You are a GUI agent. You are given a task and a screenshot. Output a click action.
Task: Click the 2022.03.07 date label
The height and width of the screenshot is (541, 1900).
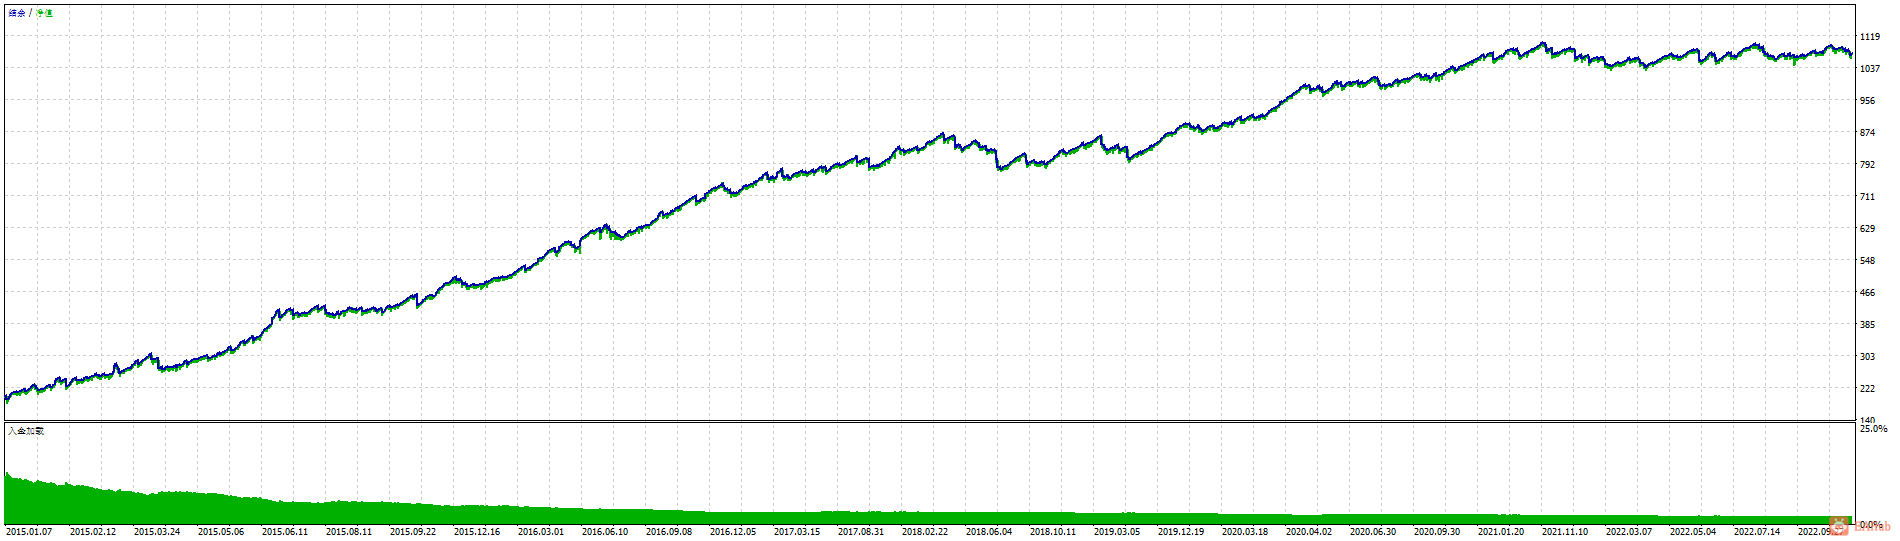1629,532
